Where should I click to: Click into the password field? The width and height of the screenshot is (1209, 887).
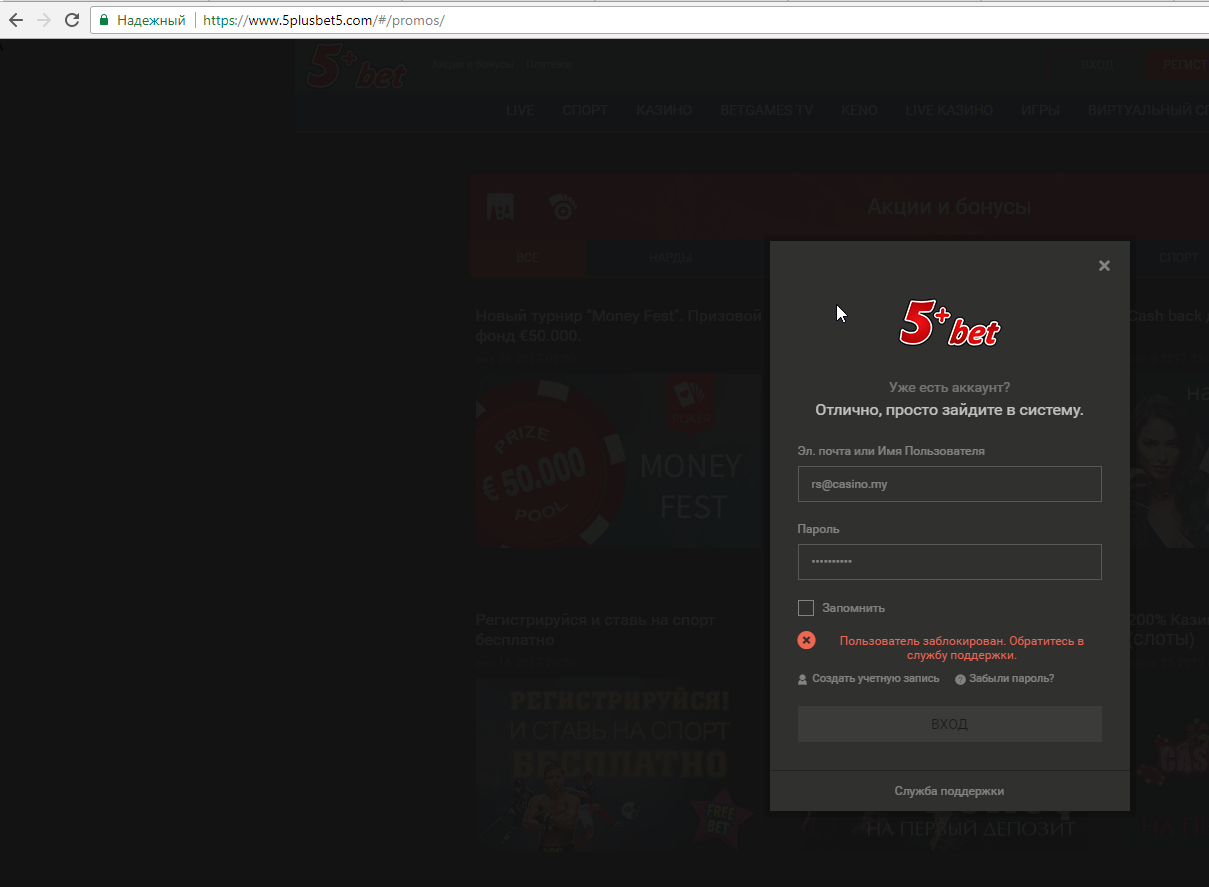click(x=949, y=562)
